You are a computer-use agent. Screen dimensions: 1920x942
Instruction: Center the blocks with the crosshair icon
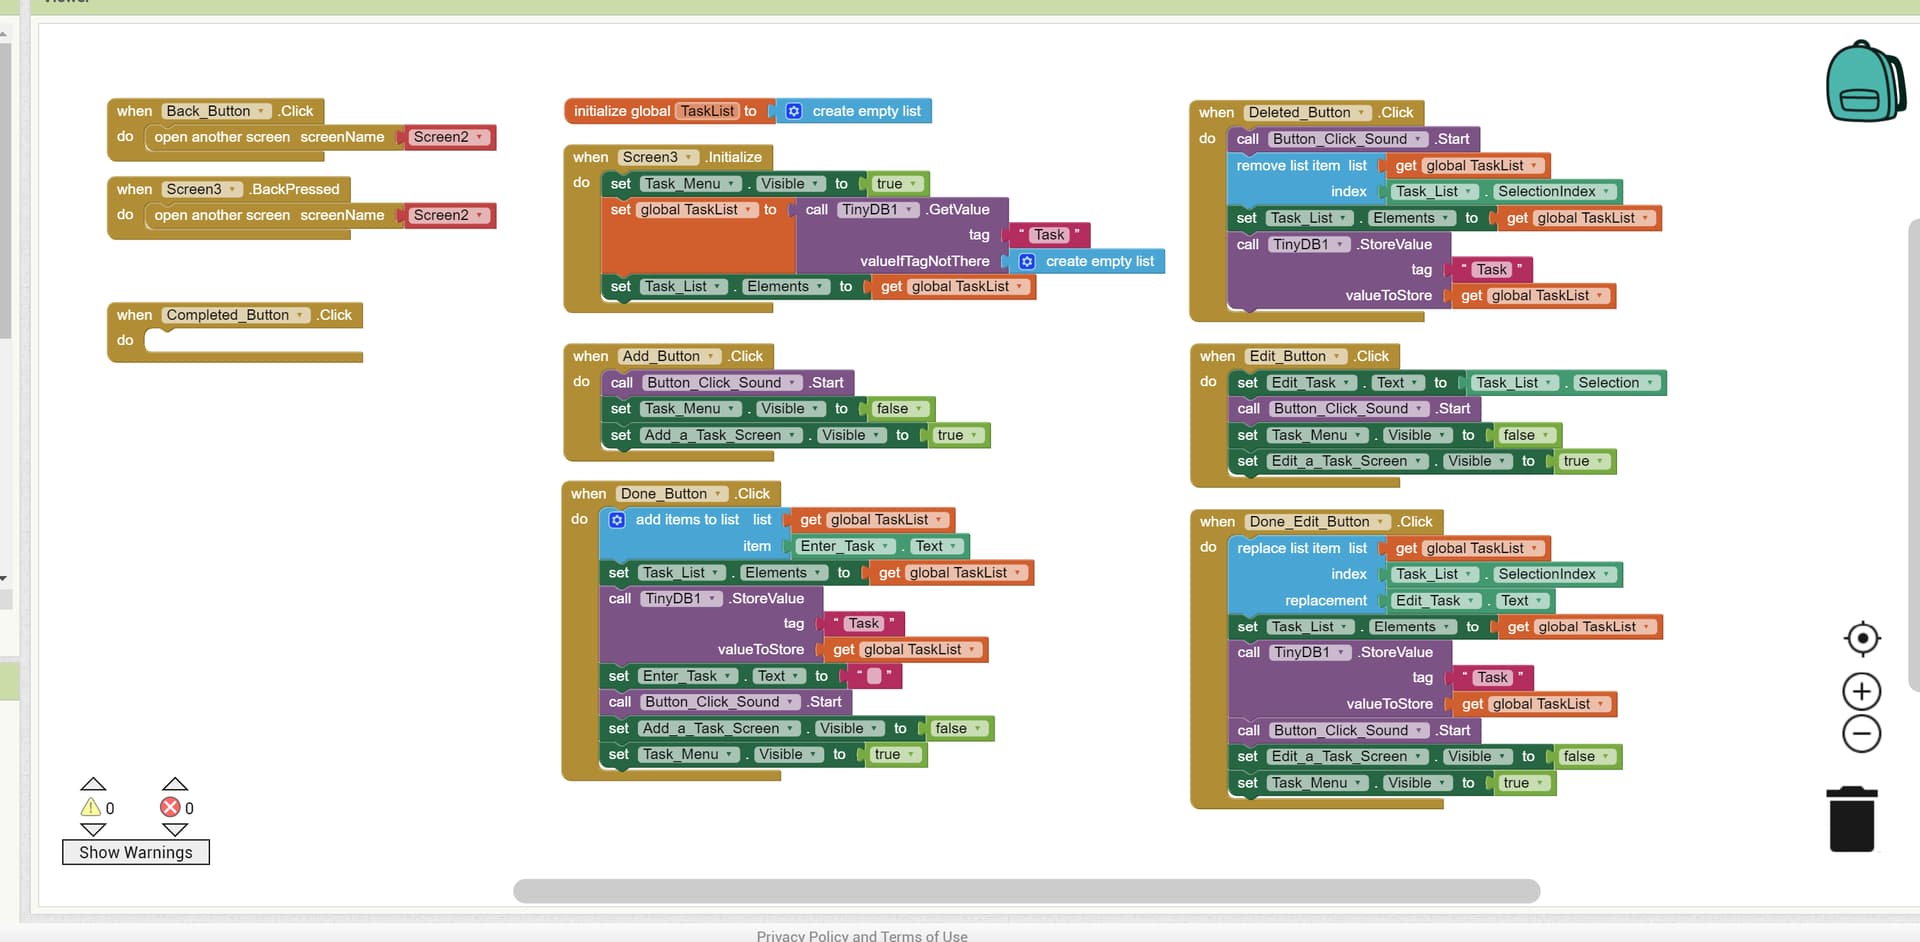point(1862,638)
